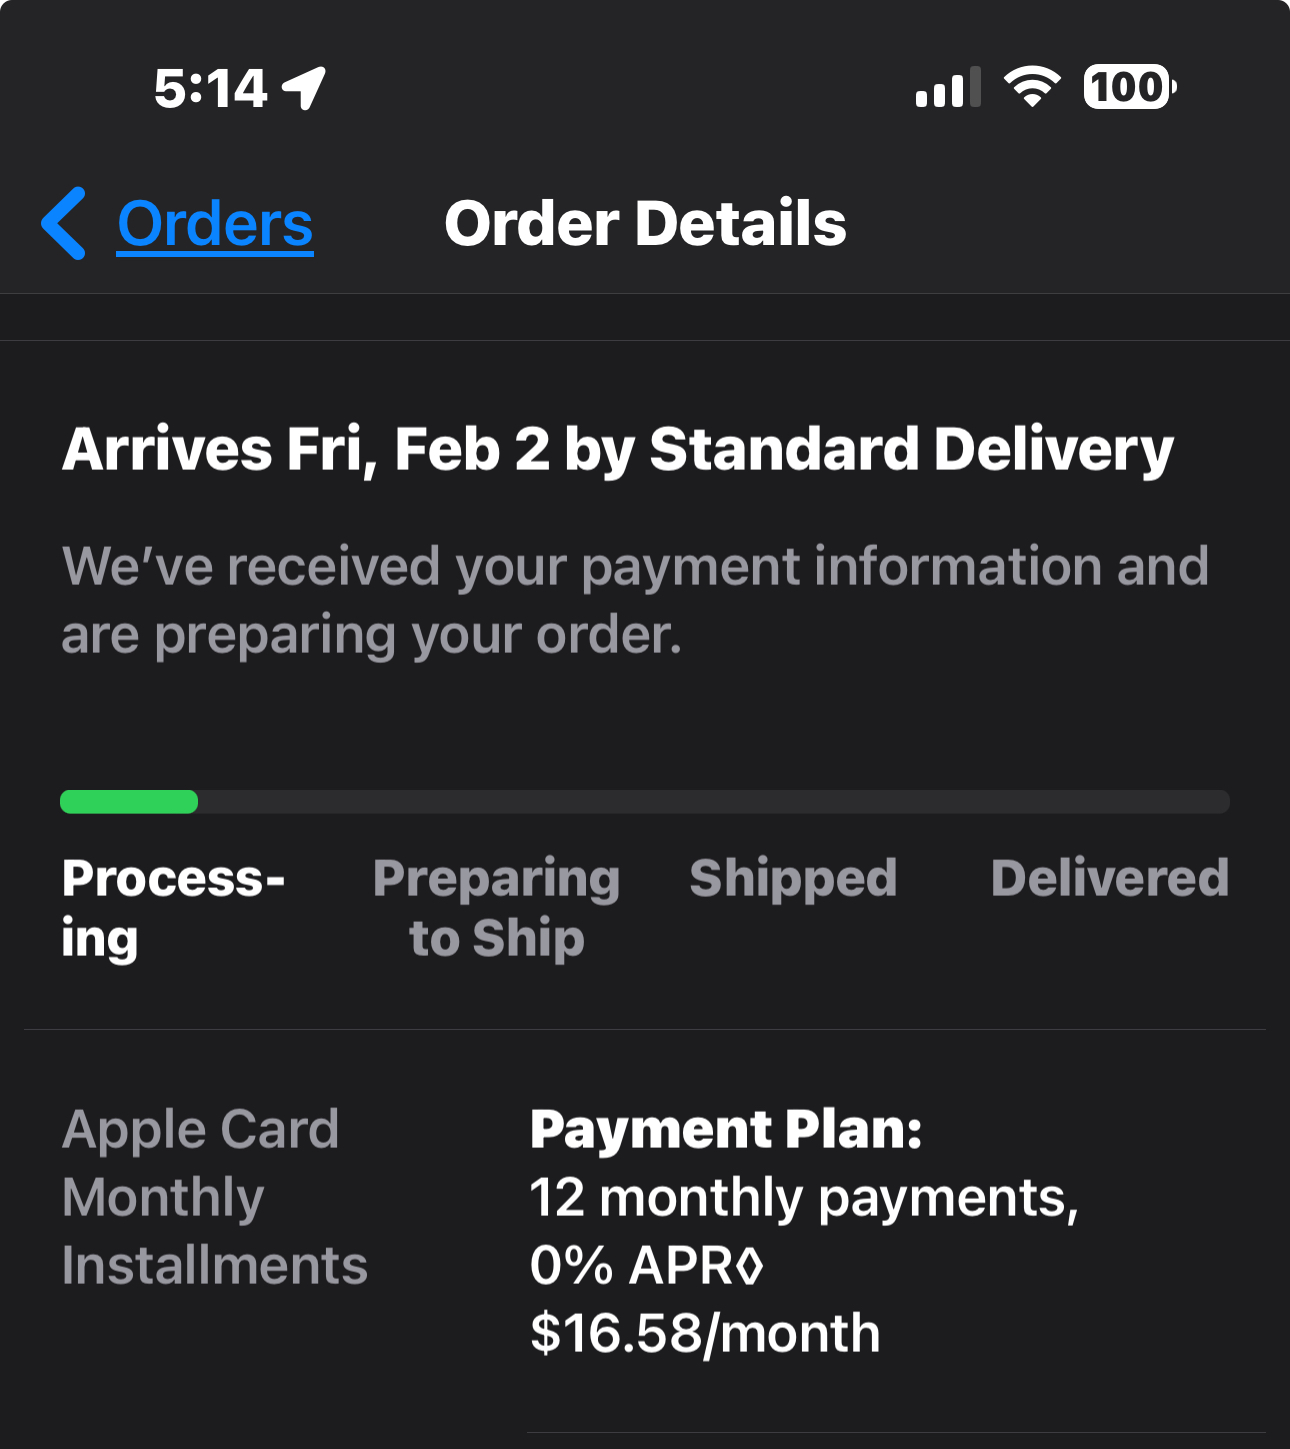This screenshot has height=1449, width=1290.
Task: Tap the green progress indicator segment
Action: (x=128, y=801)
